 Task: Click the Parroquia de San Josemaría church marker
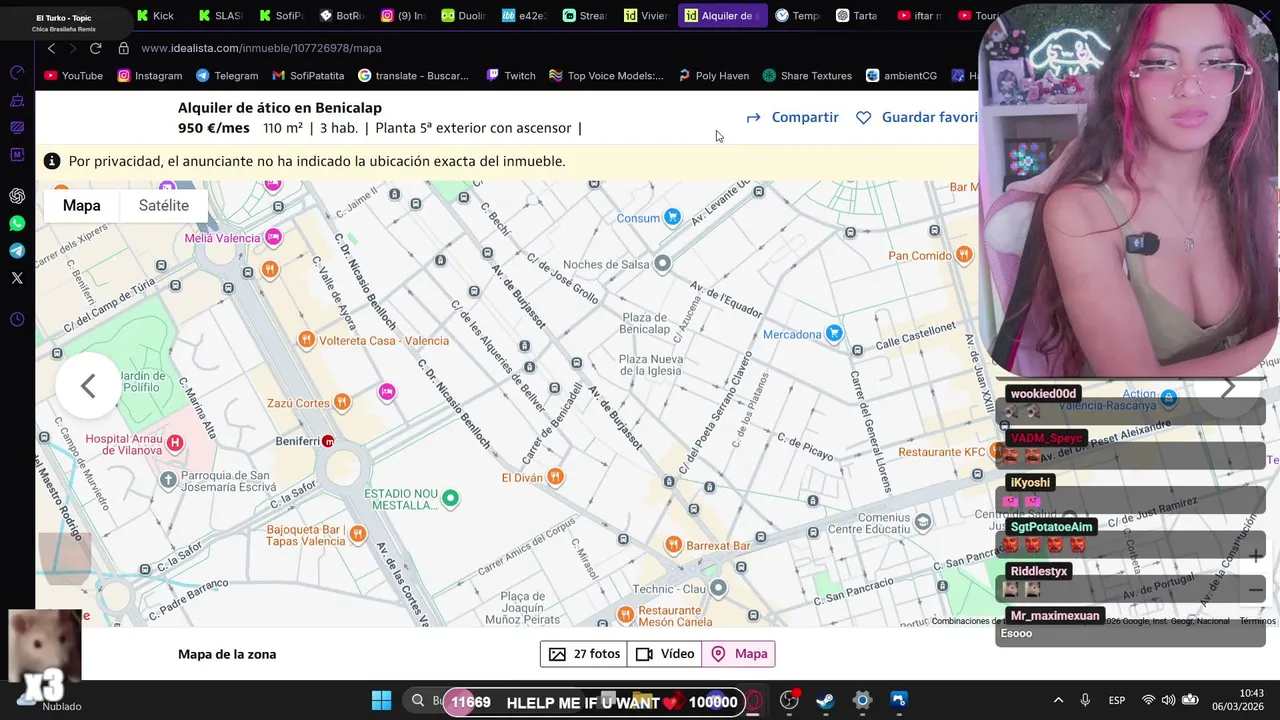click(x=168, y=480)
